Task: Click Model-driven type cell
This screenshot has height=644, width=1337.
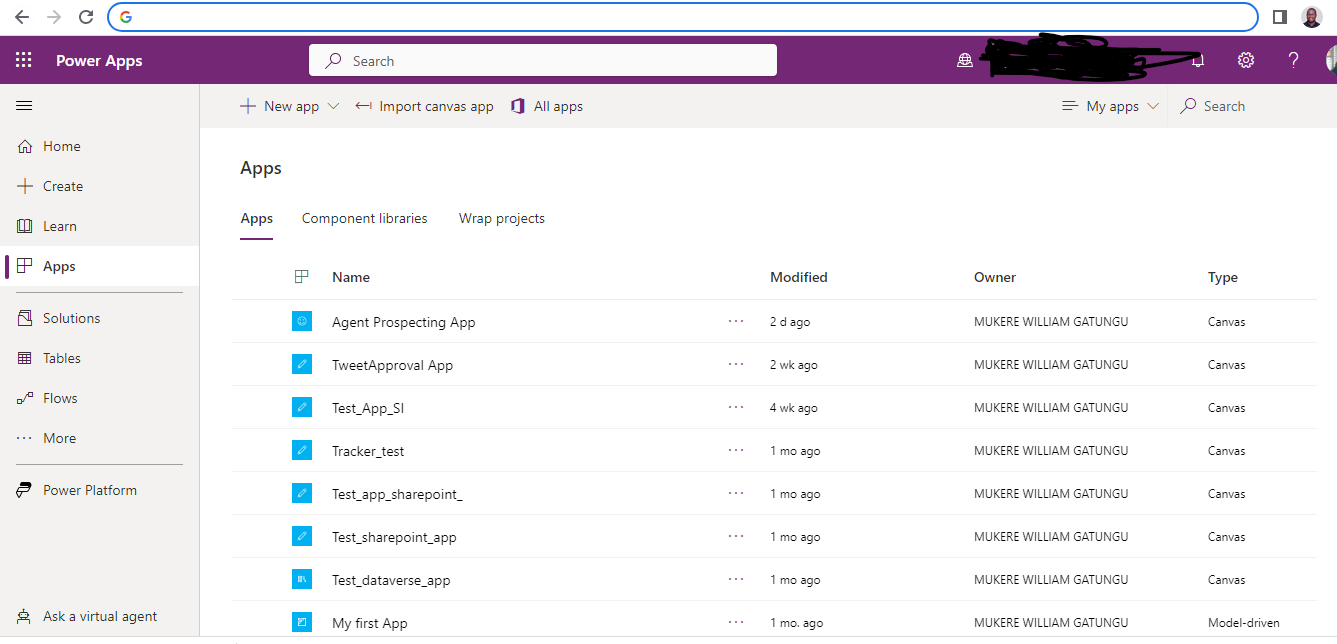Action: 1244,623
